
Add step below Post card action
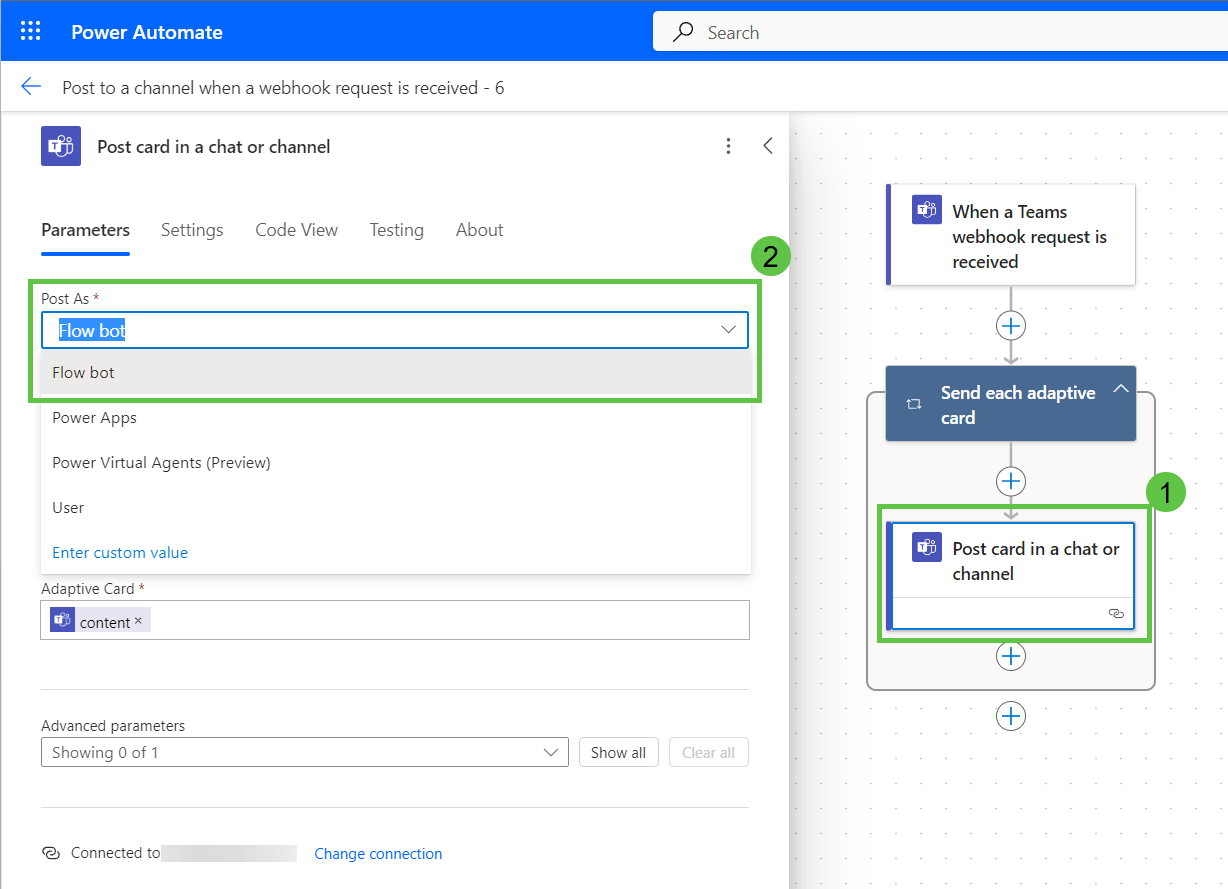coord(1011,656)
